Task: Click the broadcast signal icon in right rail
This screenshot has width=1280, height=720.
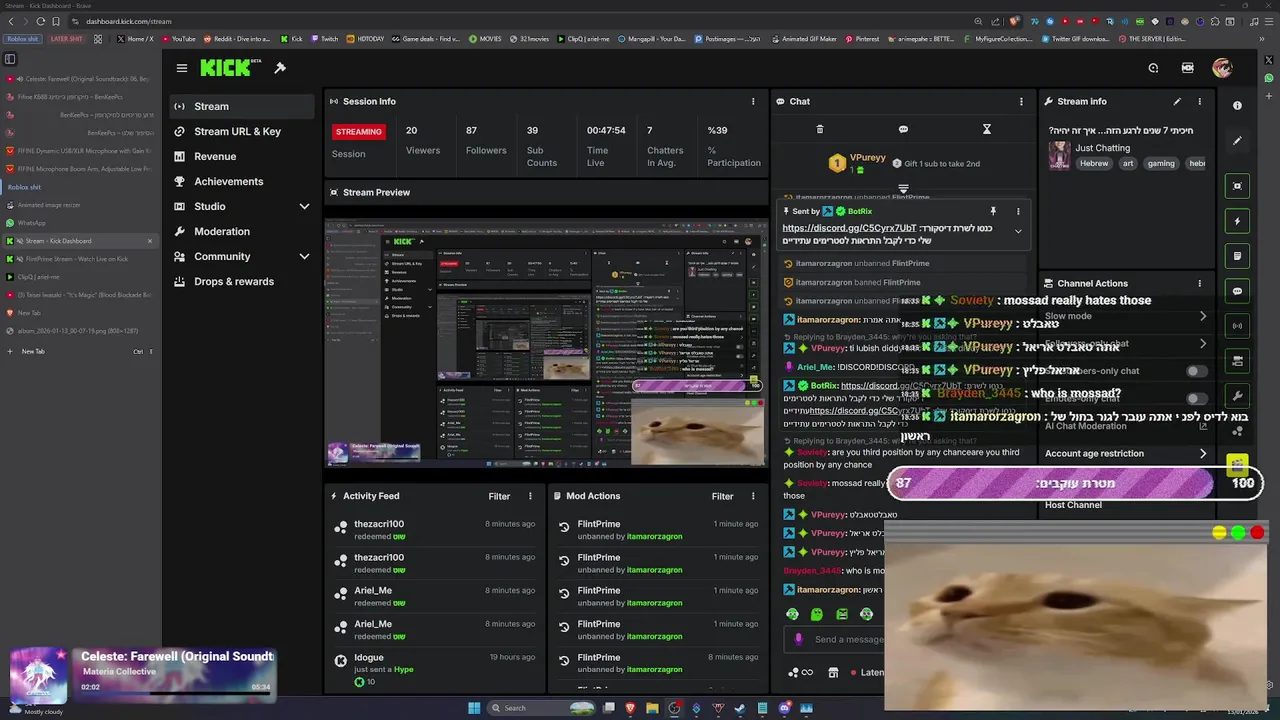Action: click(1237, 326)
